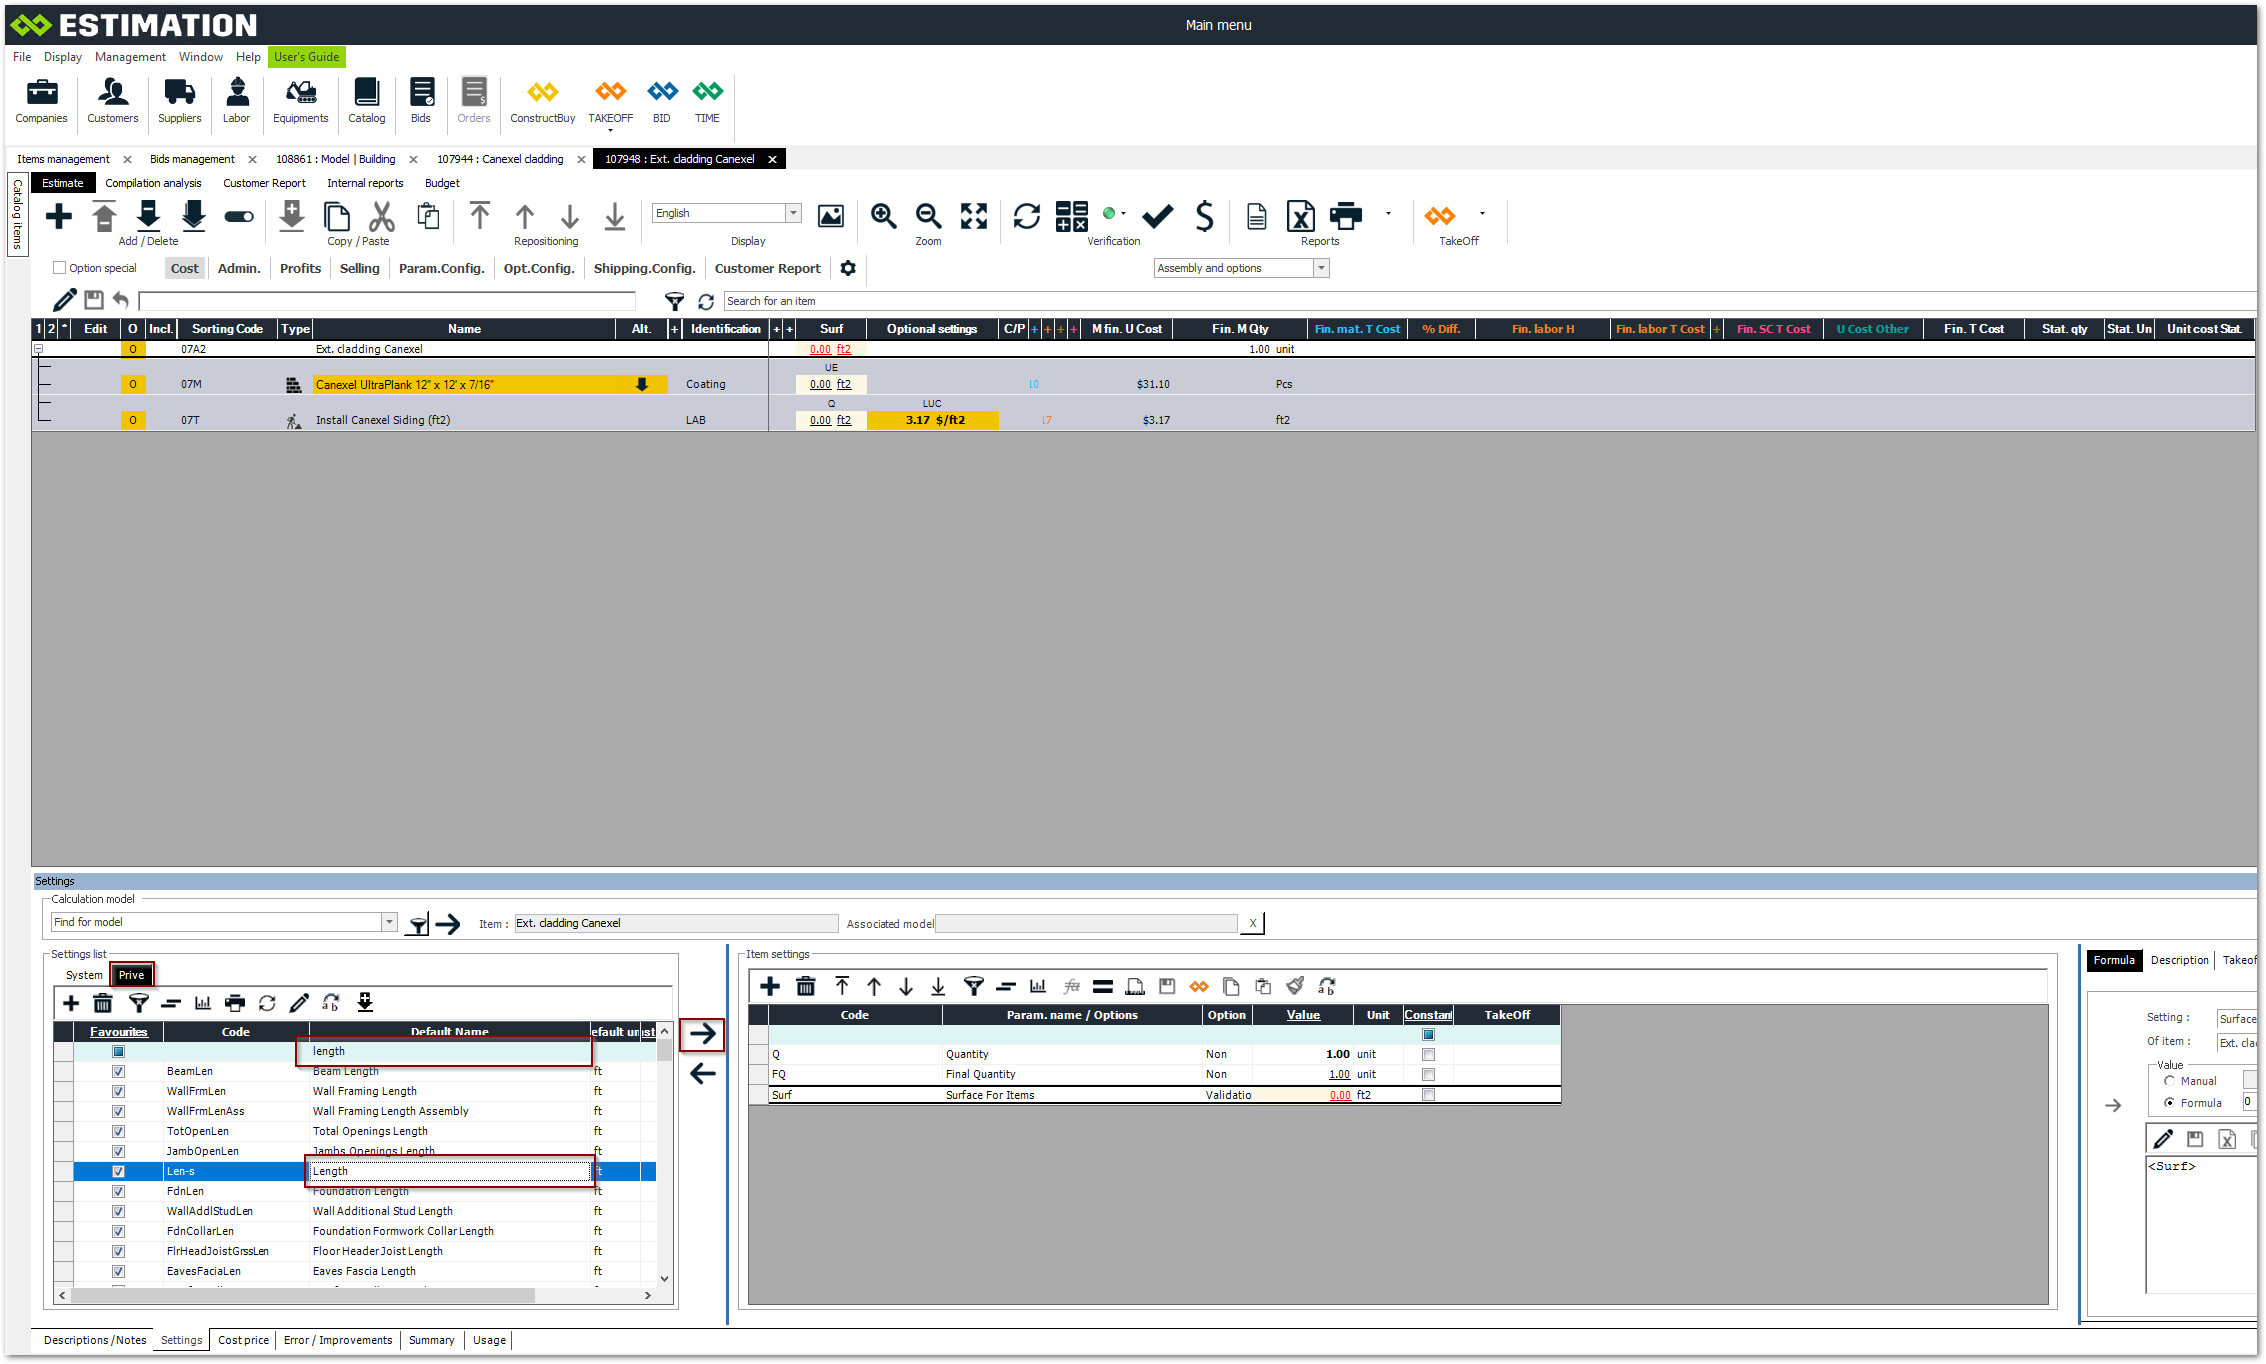Open the Find for model dropdown

tap(389, 922)
